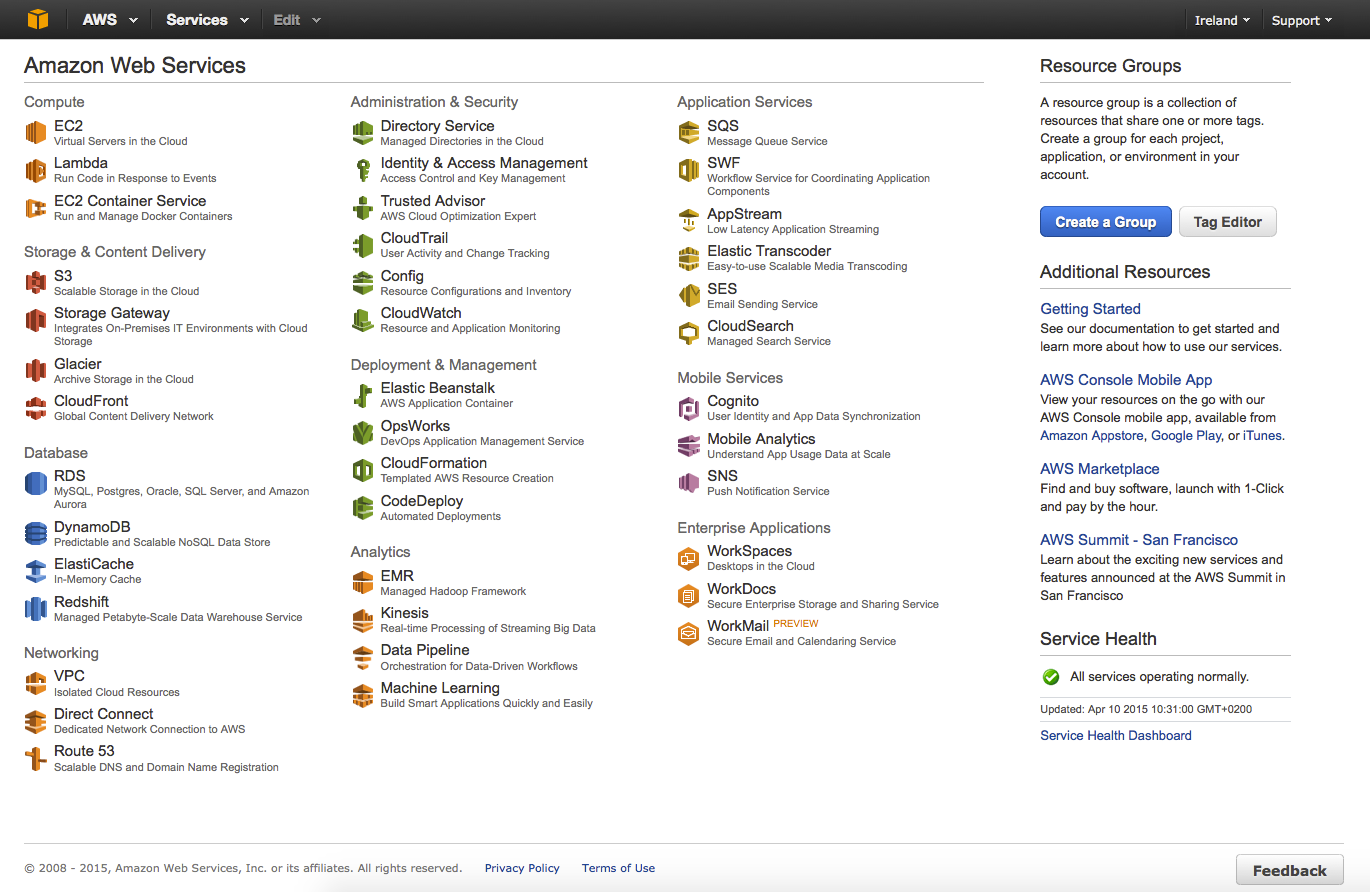
Task: Follow the iTunes link
Action: pyautogui.click(x=1262, y=436)
